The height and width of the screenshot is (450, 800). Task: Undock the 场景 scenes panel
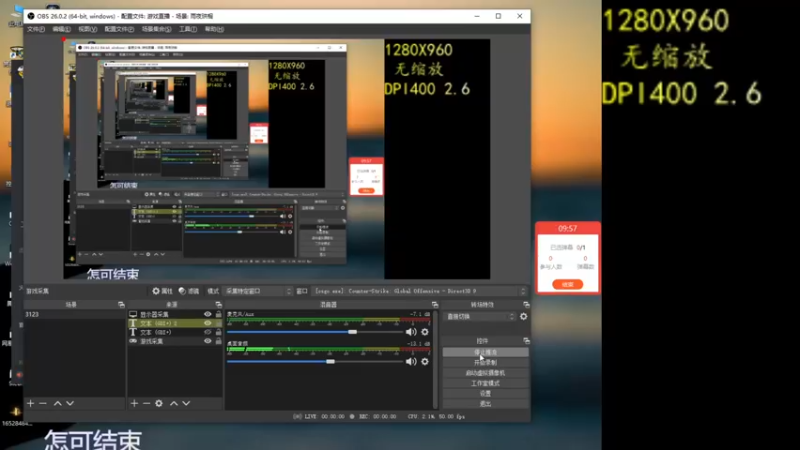coord(121,305)
